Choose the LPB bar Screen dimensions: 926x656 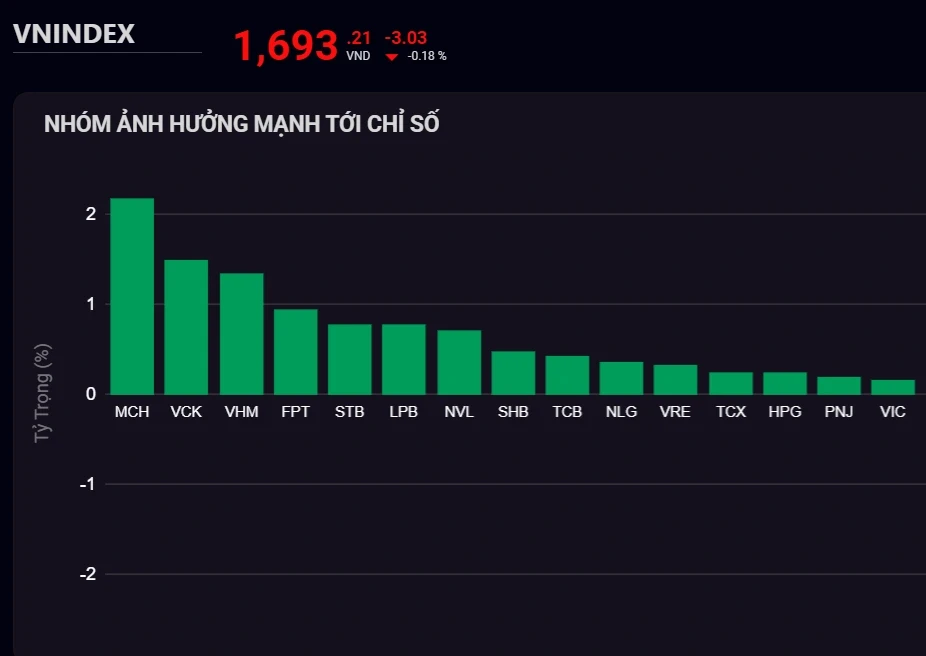(404, 359)
